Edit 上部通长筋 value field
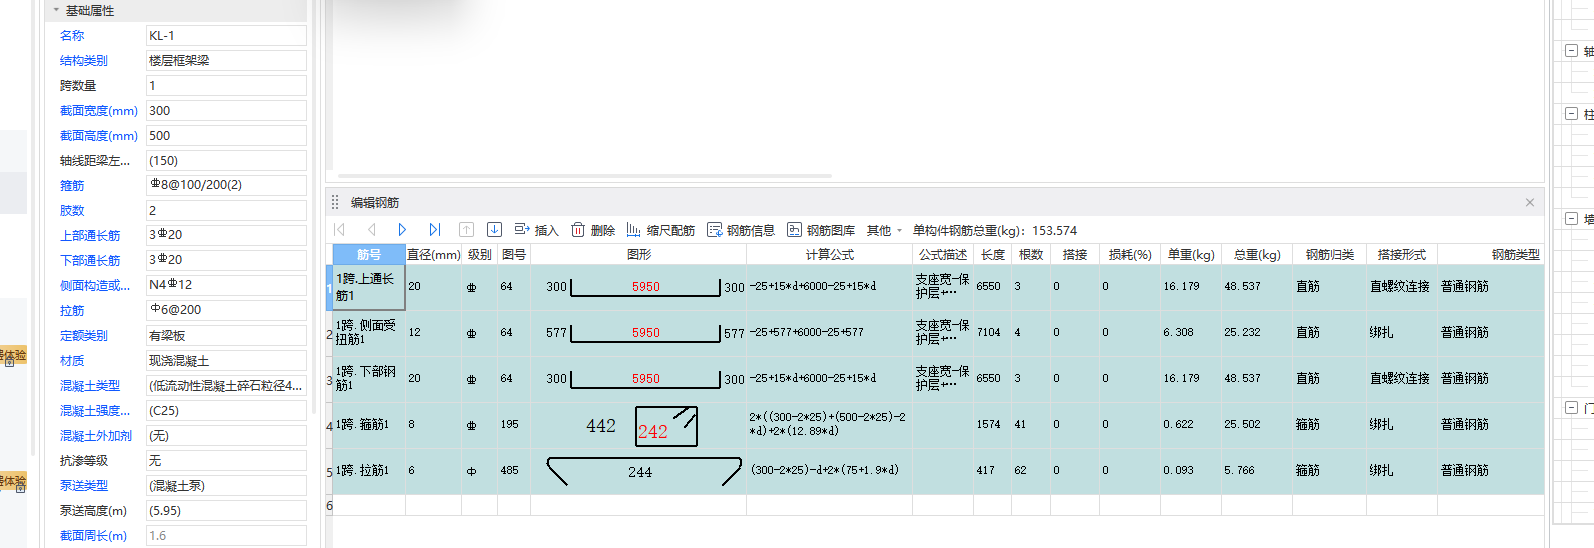This screenshot has width=1594, height=548. click(226, 235)
